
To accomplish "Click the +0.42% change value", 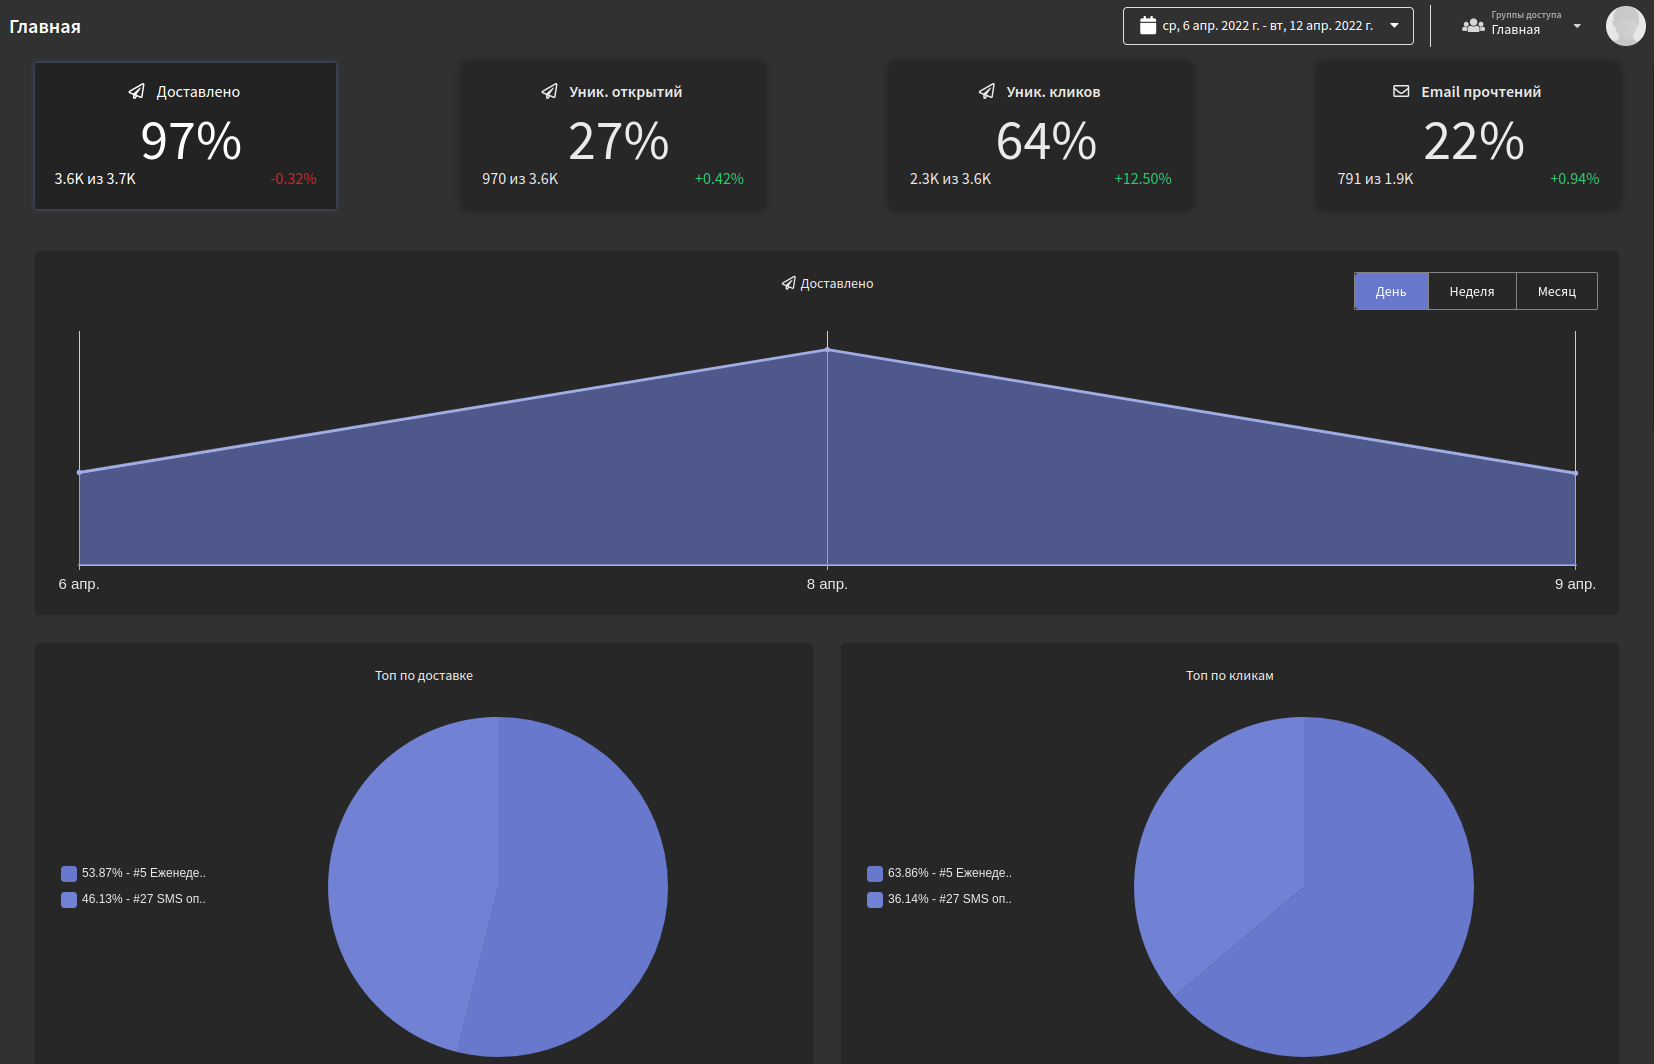I will click(719, 179).
